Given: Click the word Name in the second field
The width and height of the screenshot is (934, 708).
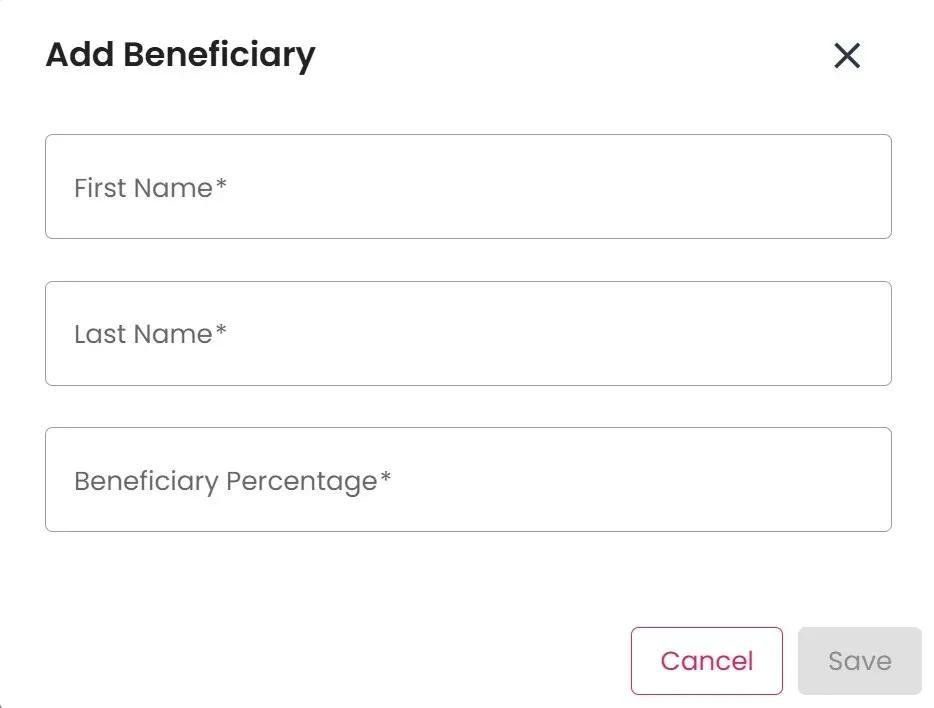Looking at the screenshot, I should point(173,334).
